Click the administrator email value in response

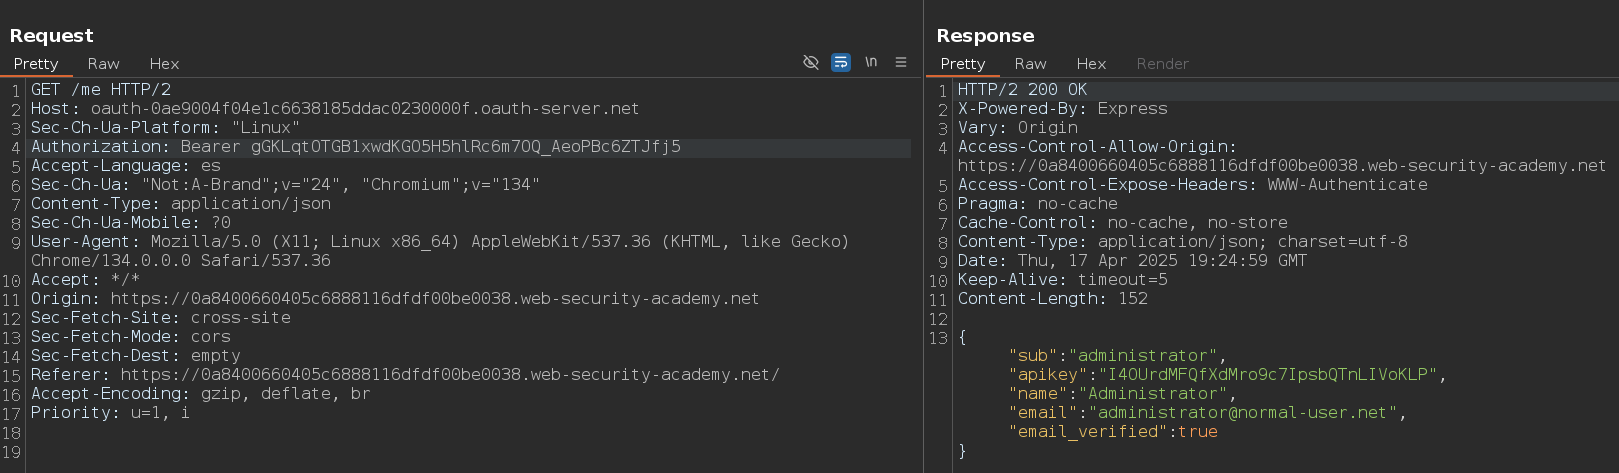click(x=1242, y=413)
